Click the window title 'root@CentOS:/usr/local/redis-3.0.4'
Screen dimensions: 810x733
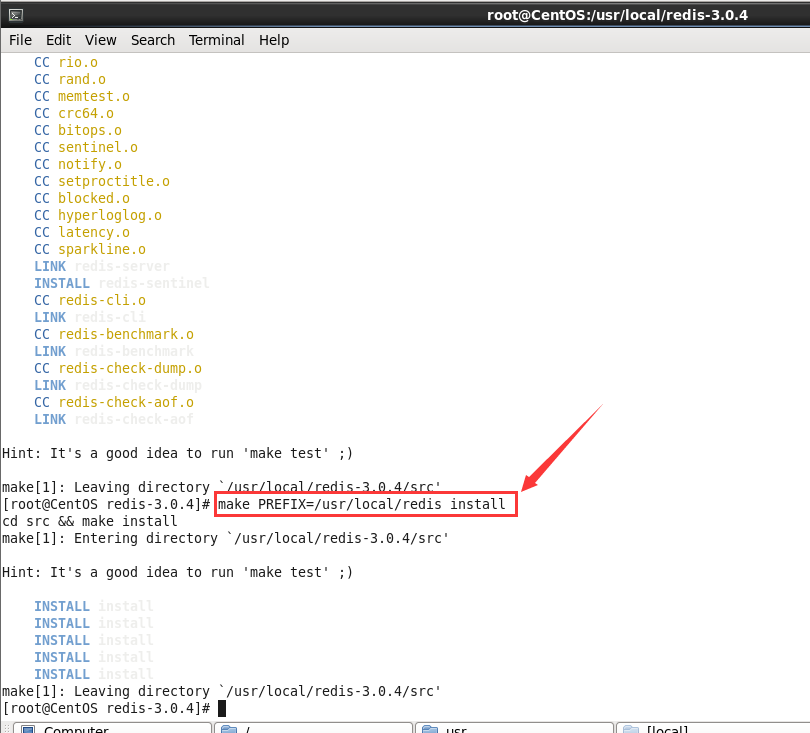click(617, 15)
